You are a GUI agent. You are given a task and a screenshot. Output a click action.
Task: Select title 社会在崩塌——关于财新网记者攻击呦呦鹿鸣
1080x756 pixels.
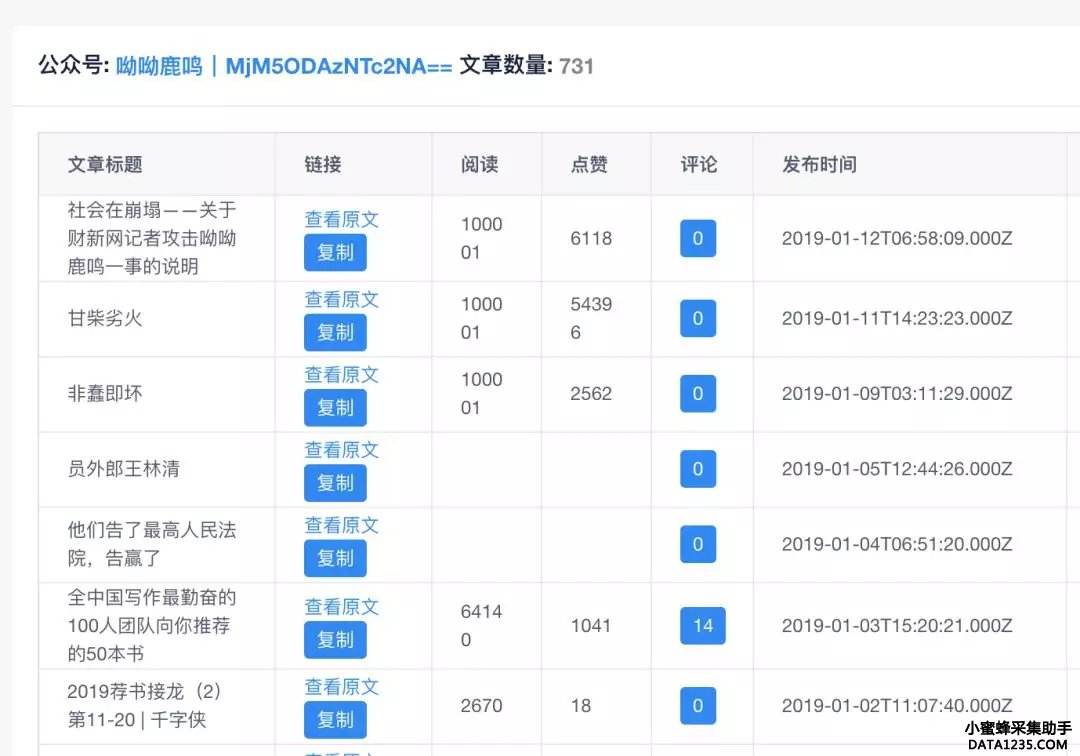152,238
